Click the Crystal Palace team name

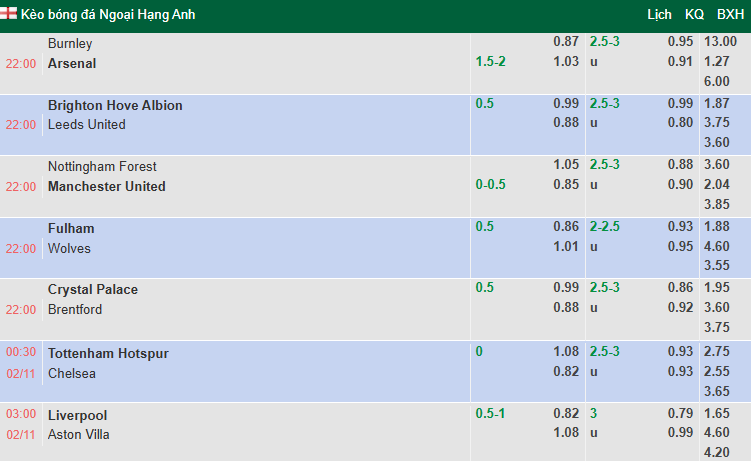coord(93,289)
